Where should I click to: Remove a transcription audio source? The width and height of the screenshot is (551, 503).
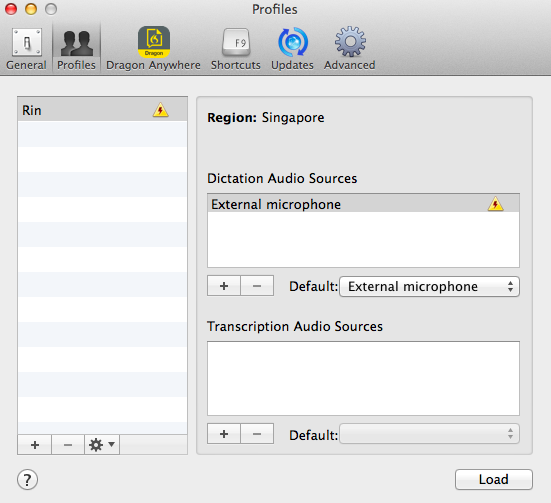[x=257, y=434]
